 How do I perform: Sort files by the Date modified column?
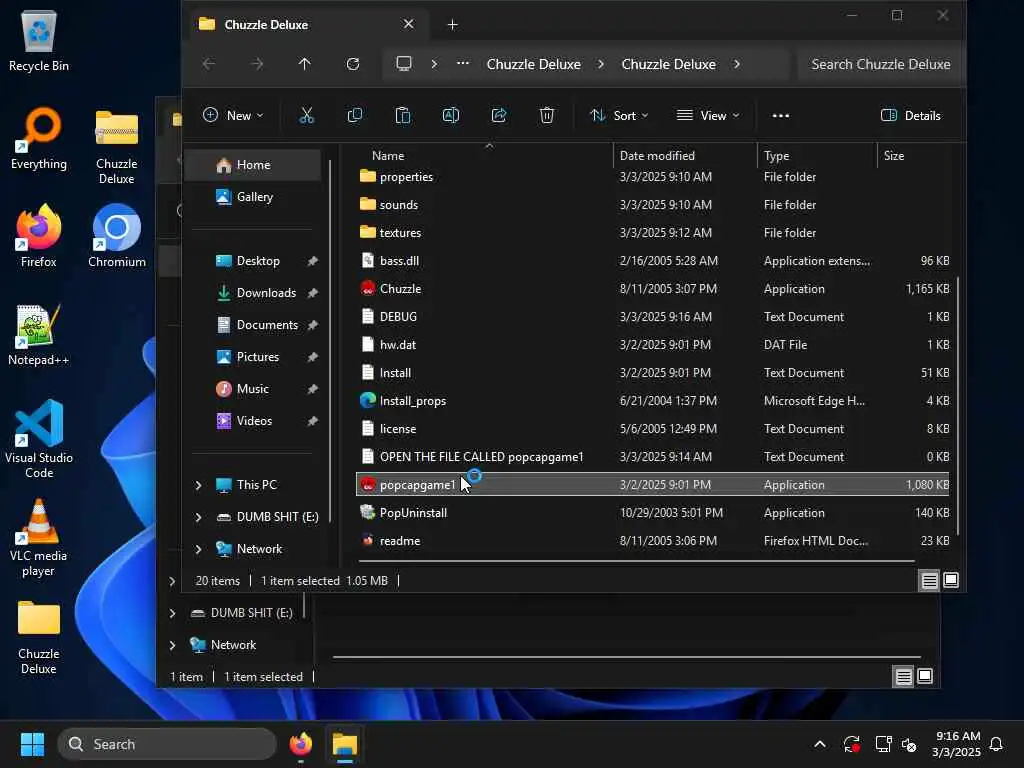[685, 155]
